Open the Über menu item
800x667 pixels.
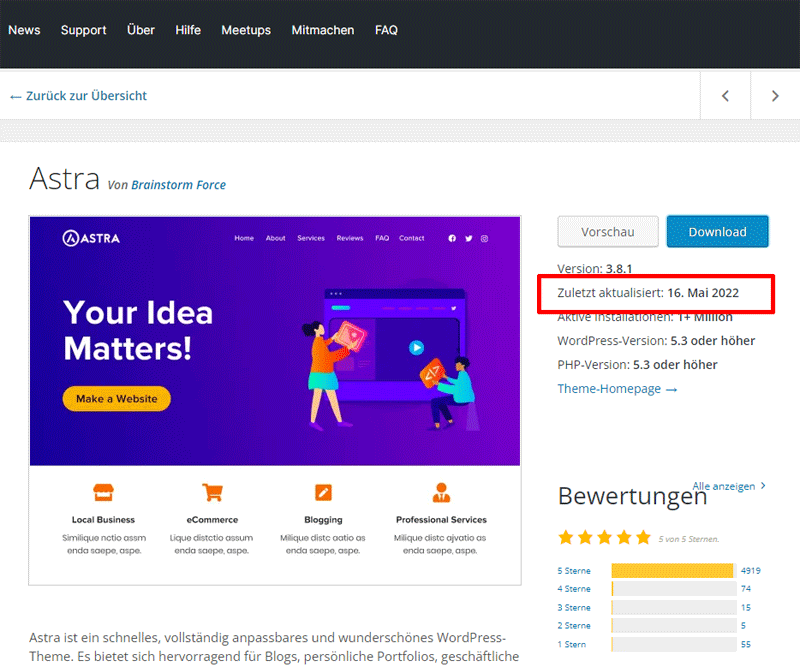click(x=141, y=30)
